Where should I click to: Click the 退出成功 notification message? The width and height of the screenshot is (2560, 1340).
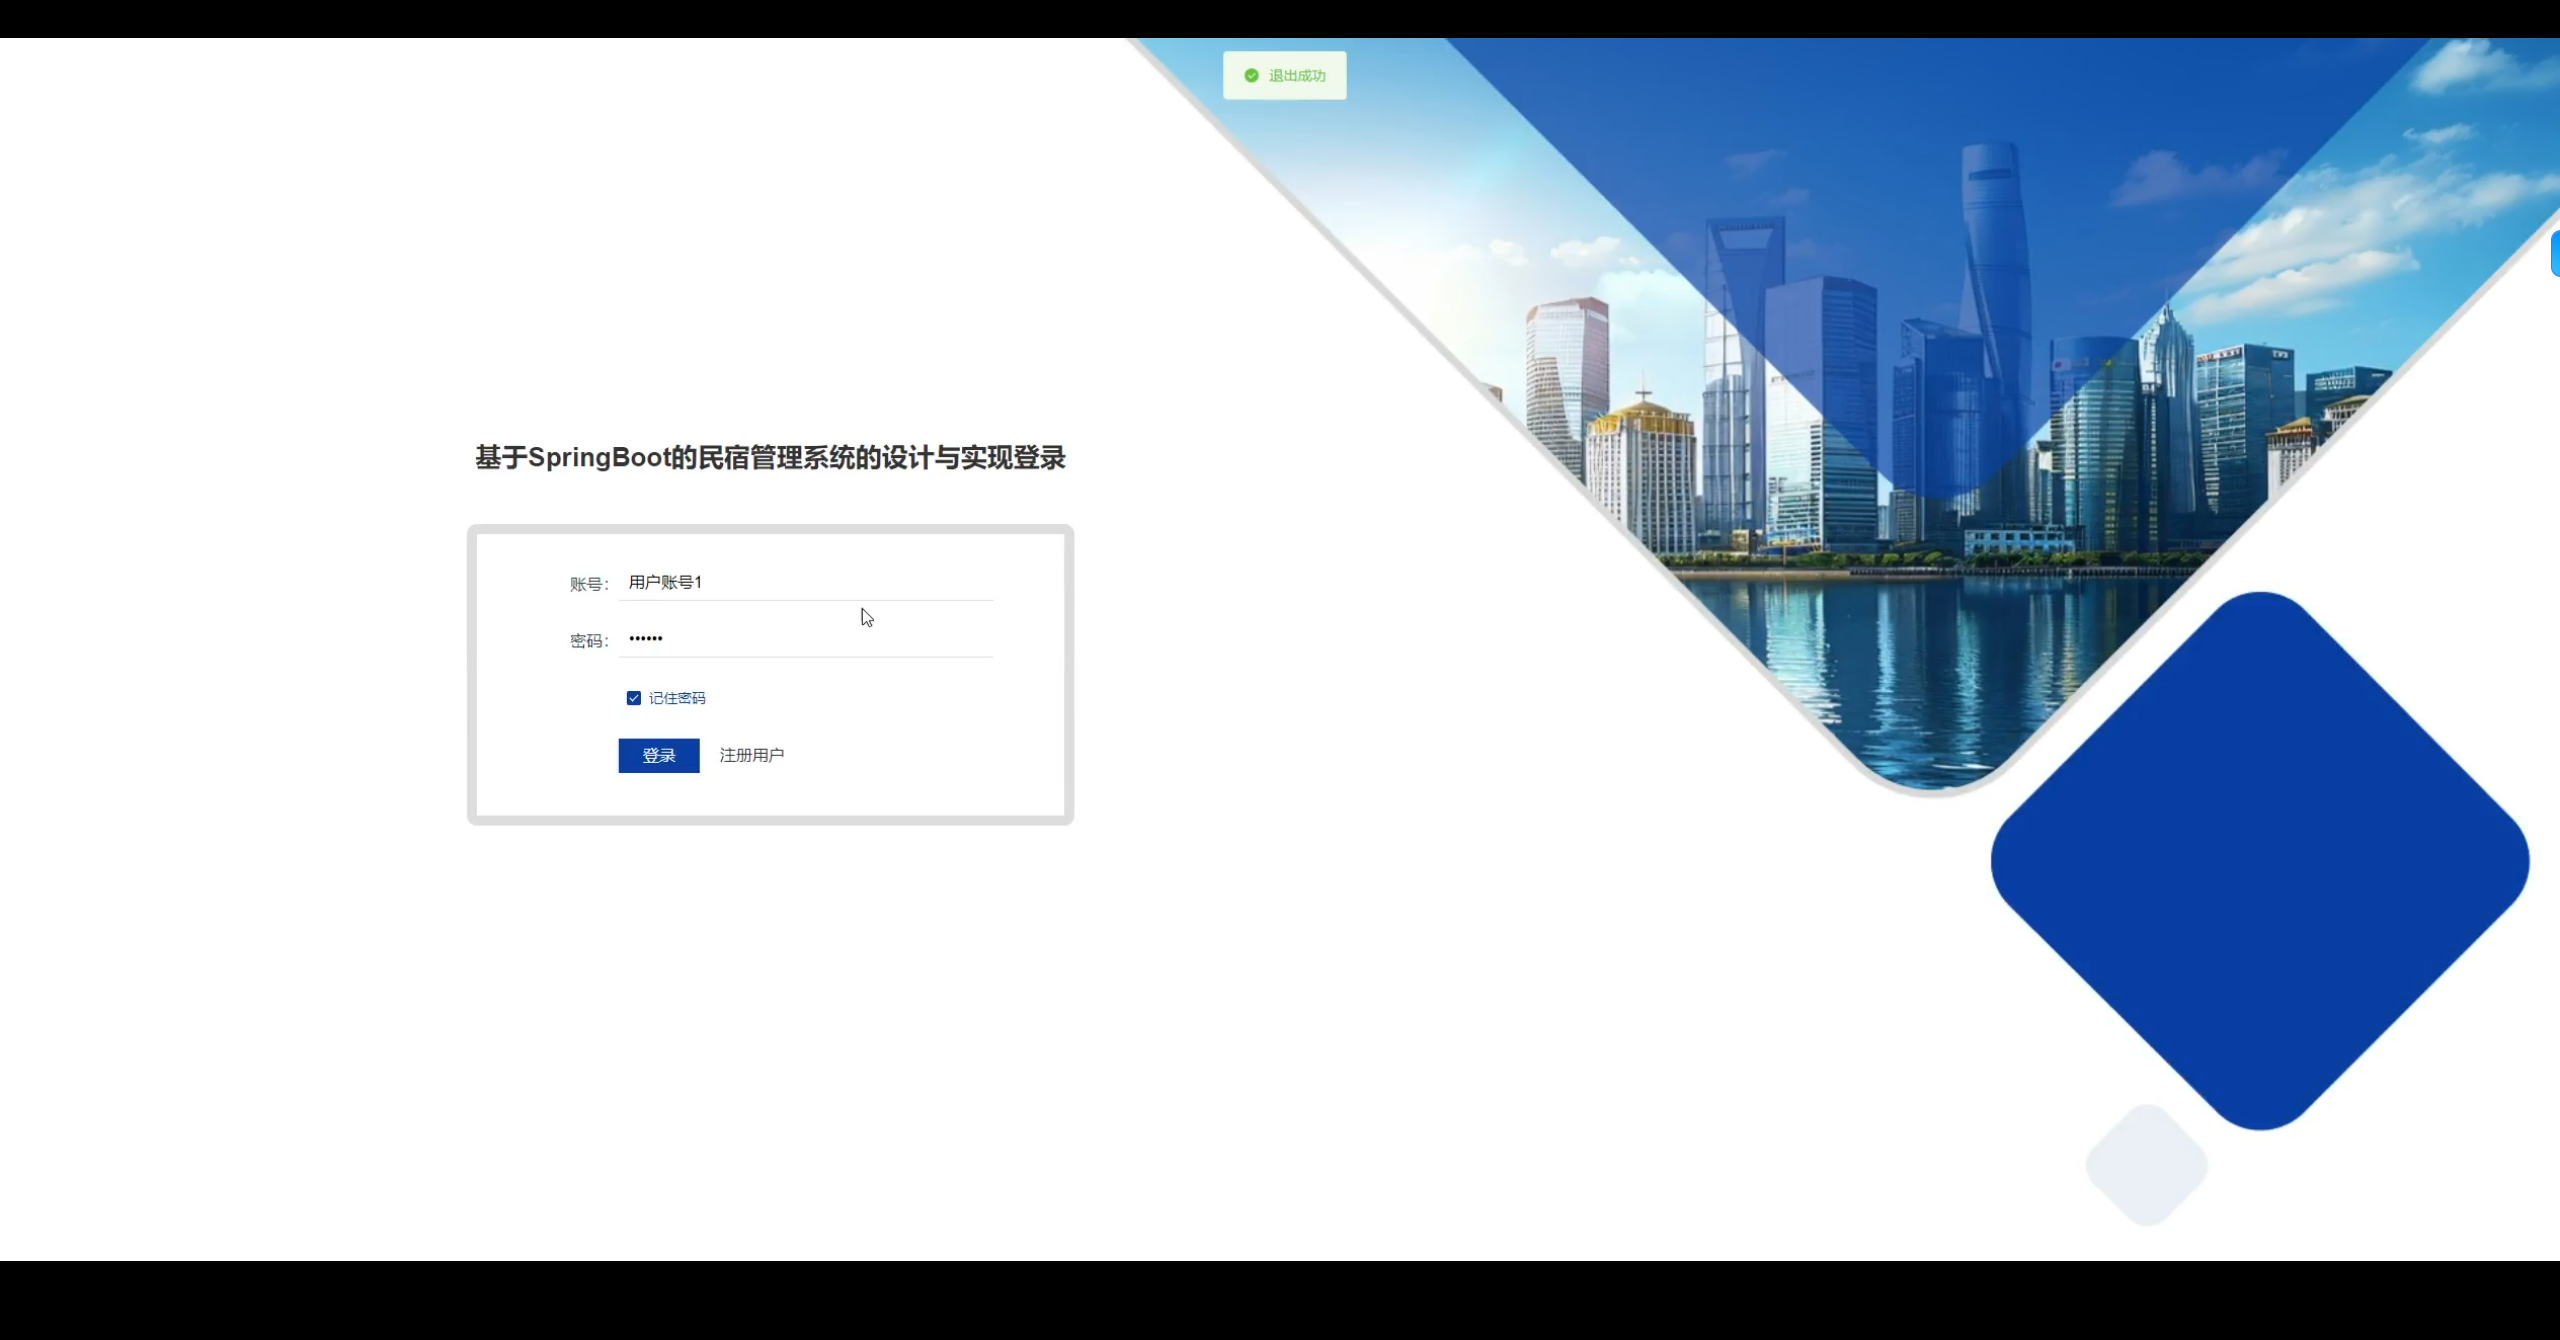[1296, 76]
